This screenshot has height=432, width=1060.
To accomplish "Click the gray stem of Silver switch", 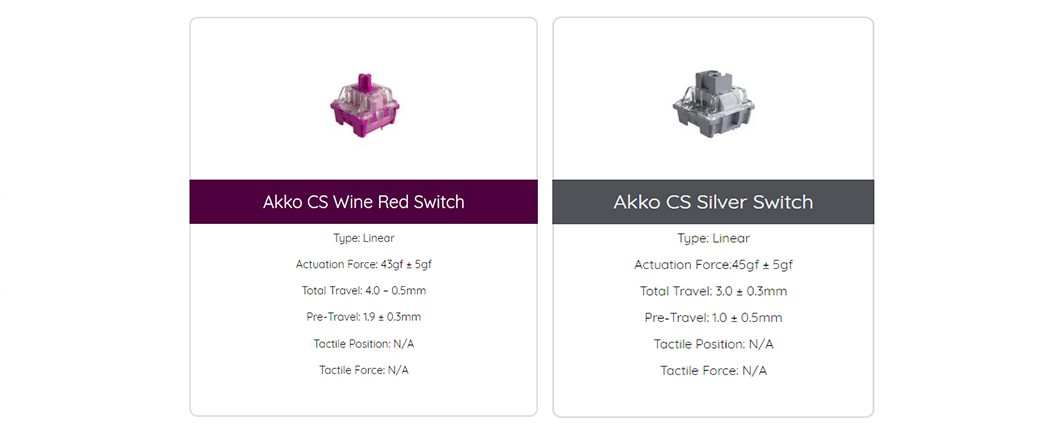I will 713,82.
